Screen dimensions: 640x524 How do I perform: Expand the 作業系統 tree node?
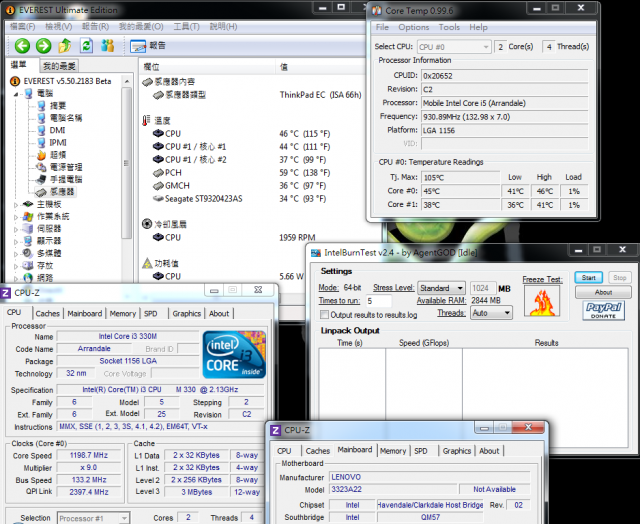tap(16, 217)
